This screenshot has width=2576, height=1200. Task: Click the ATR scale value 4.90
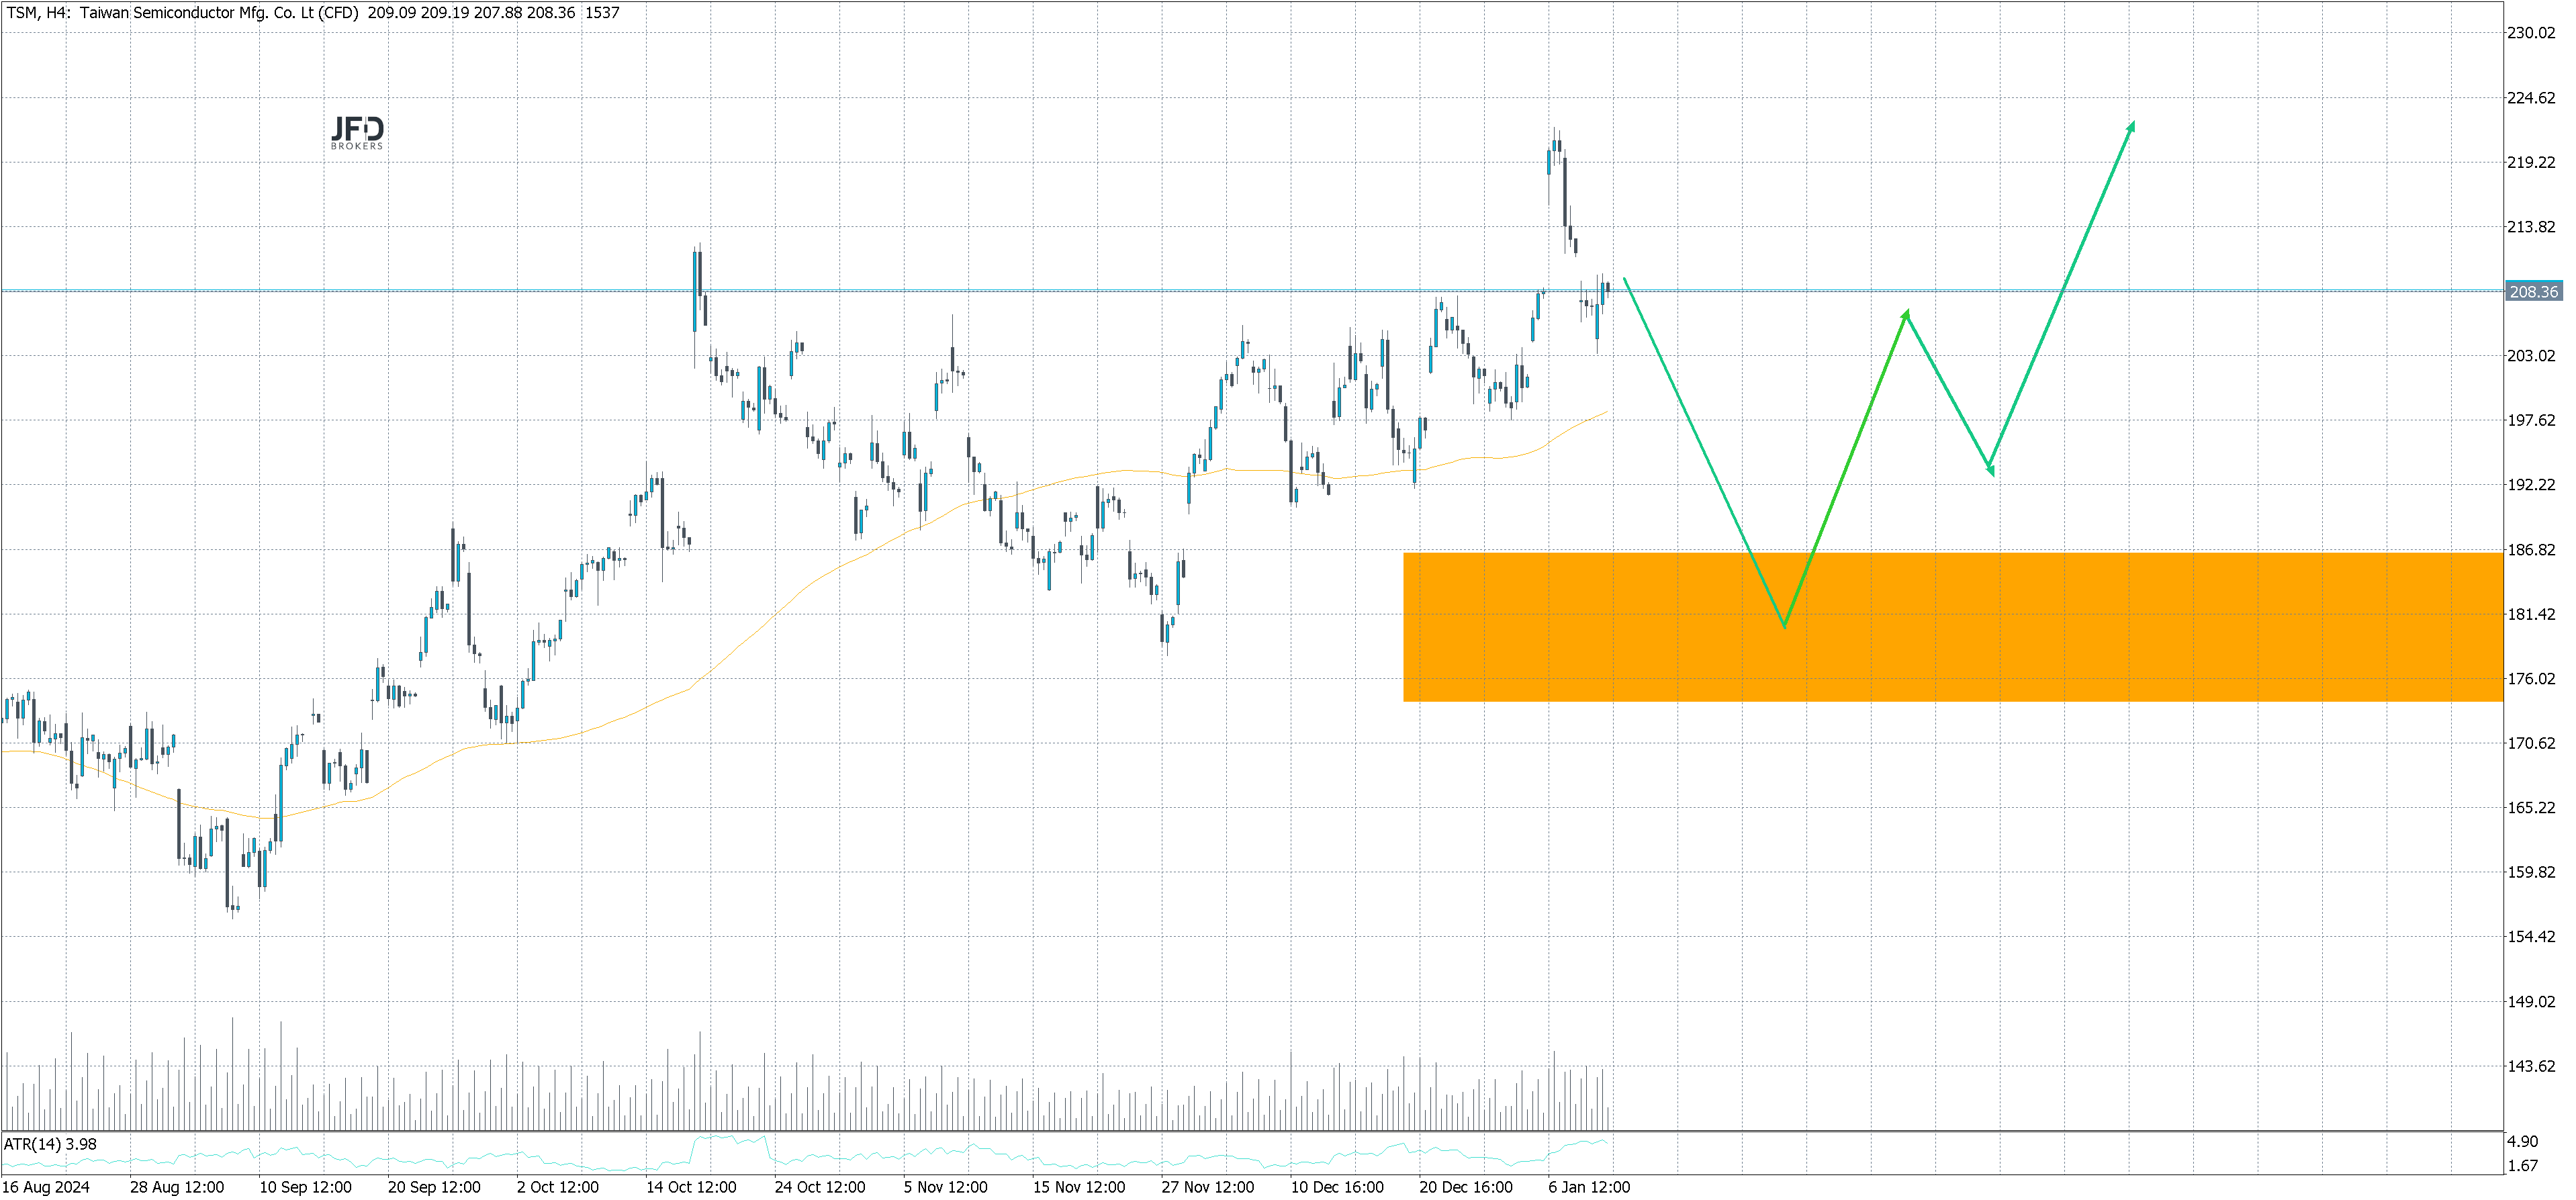(x=2522, y=1142)
